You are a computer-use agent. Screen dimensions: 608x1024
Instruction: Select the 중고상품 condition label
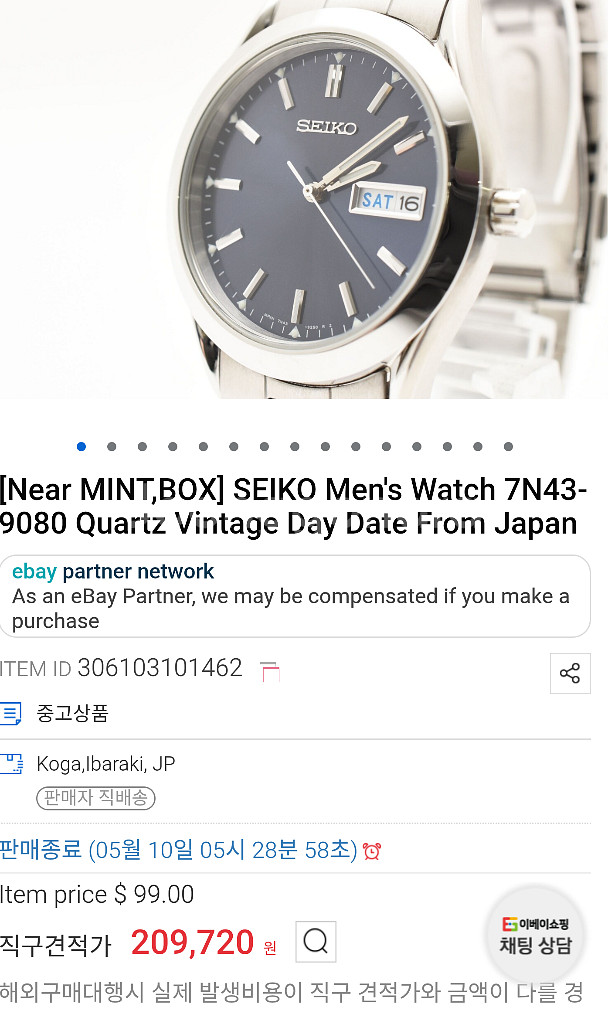point(72,712)
